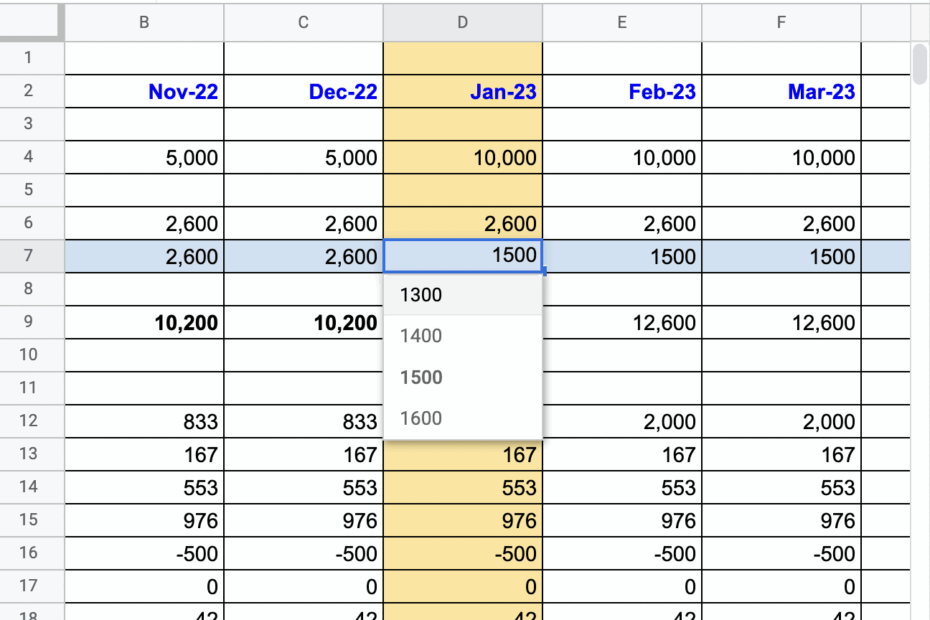This screenshot has height=620, width=930.
Task: Select row 2 header
Action: point(31,91)
